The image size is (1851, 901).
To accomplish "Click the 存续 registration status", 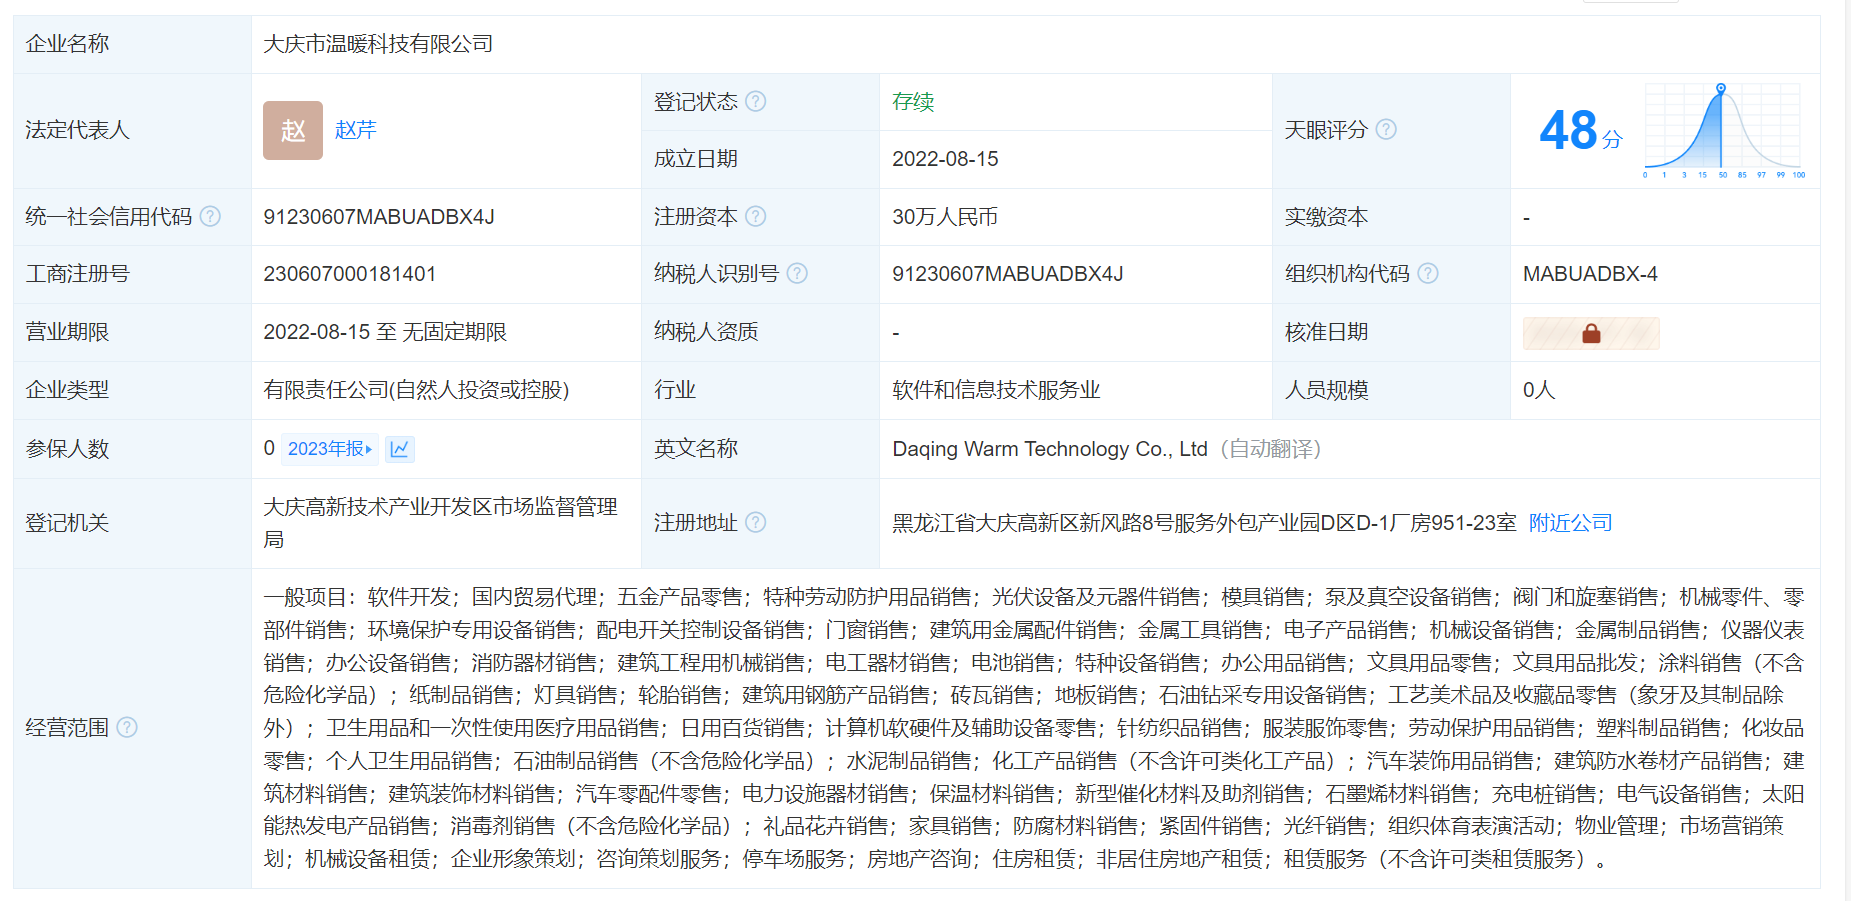I will pos(913,101).
